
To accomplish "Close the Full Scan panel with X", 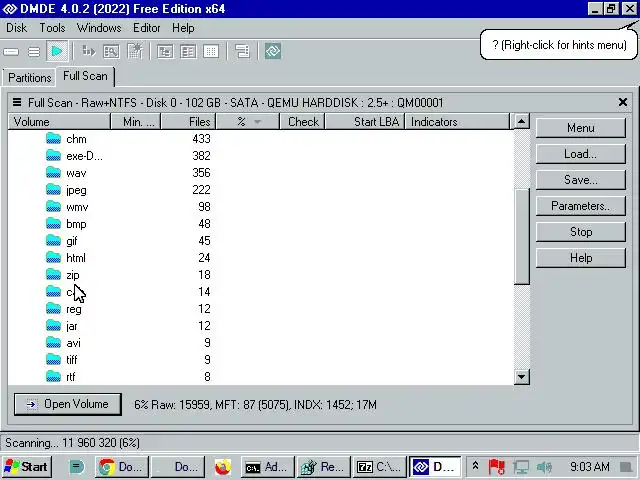I will coord(623,102).
